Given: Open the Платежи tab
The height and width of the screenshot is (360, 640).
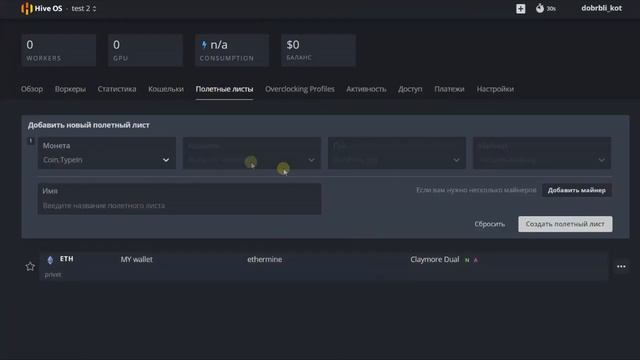Looking at the screenshot, I should coord(449,89).
